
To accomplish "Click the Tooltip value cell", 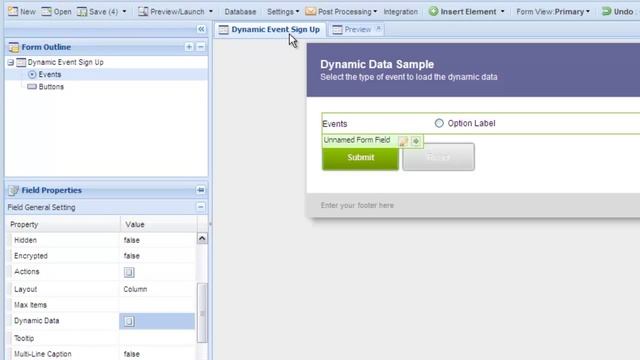I will point(158,338).
